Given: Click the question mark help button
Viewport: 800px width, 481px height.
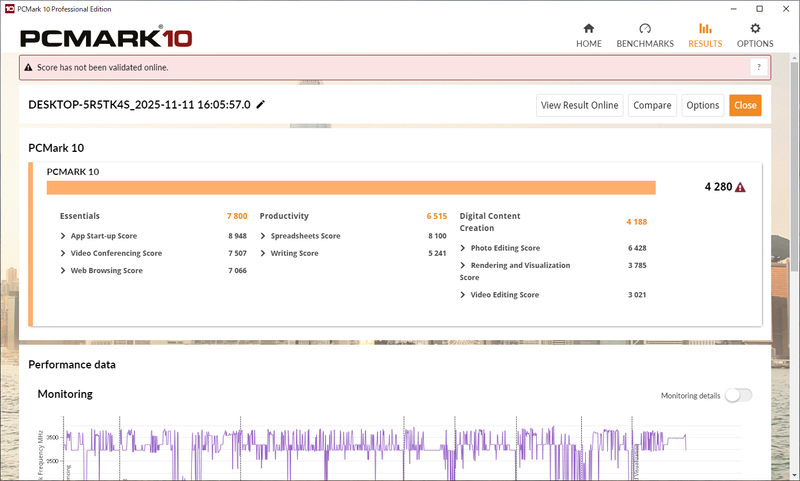Looking at the screenshot, I should tap(759, 67).
